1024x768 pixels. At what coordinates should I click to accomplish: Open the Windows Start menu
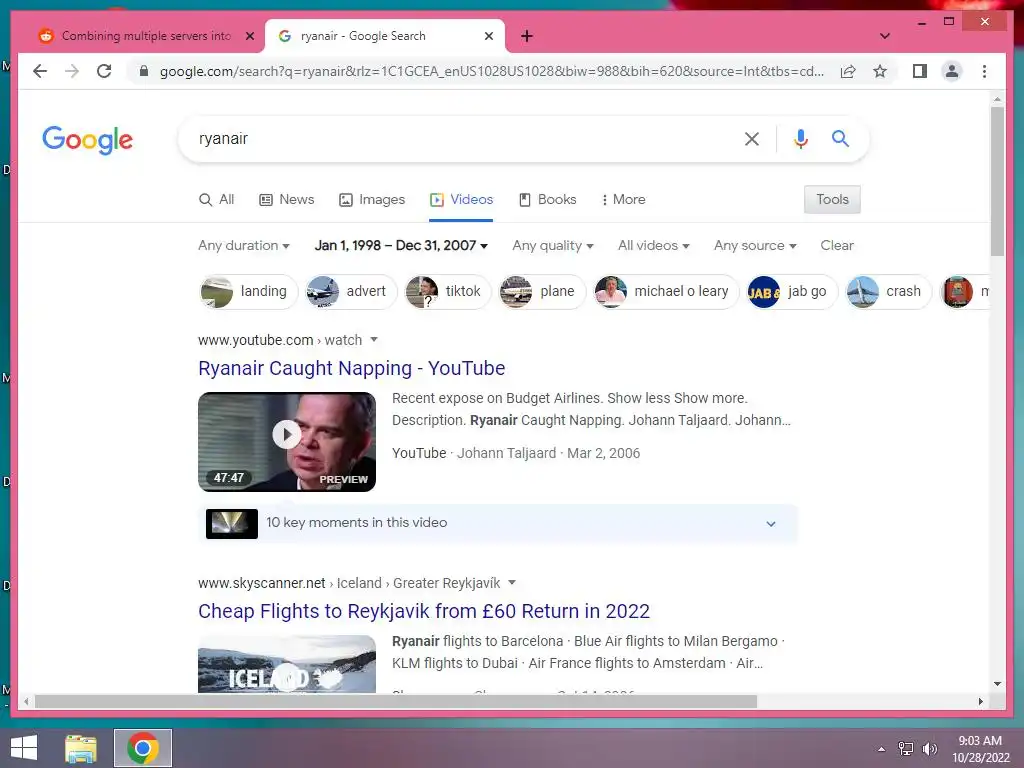click(x=24, y=748)
